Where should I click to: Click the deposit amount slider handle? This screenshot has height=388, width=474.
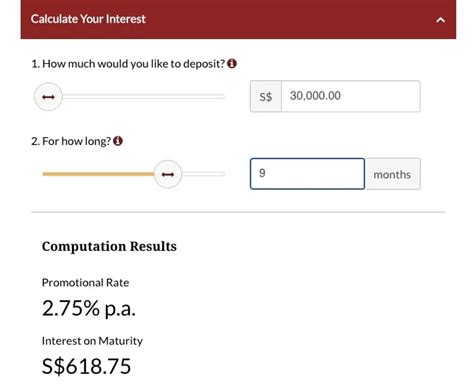[48, 97]
